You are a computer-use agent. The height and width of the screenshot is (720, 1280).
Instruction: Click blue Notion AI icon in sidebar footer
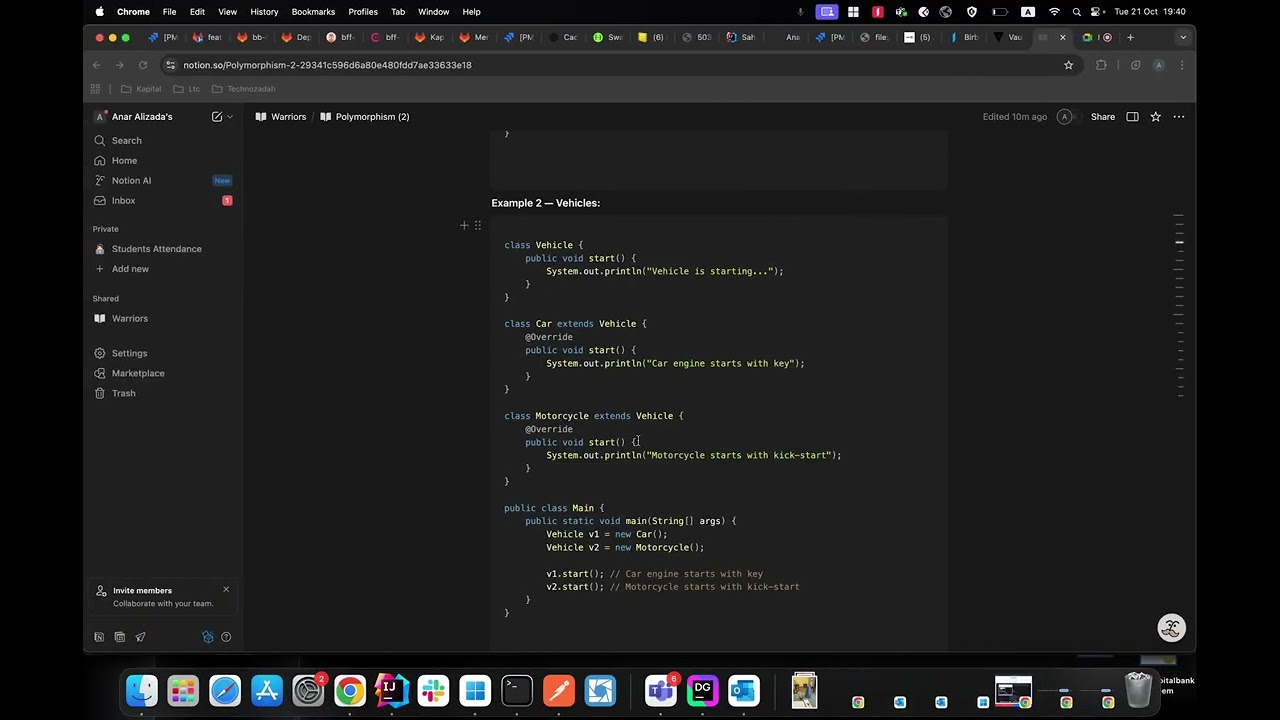(208, 637)
